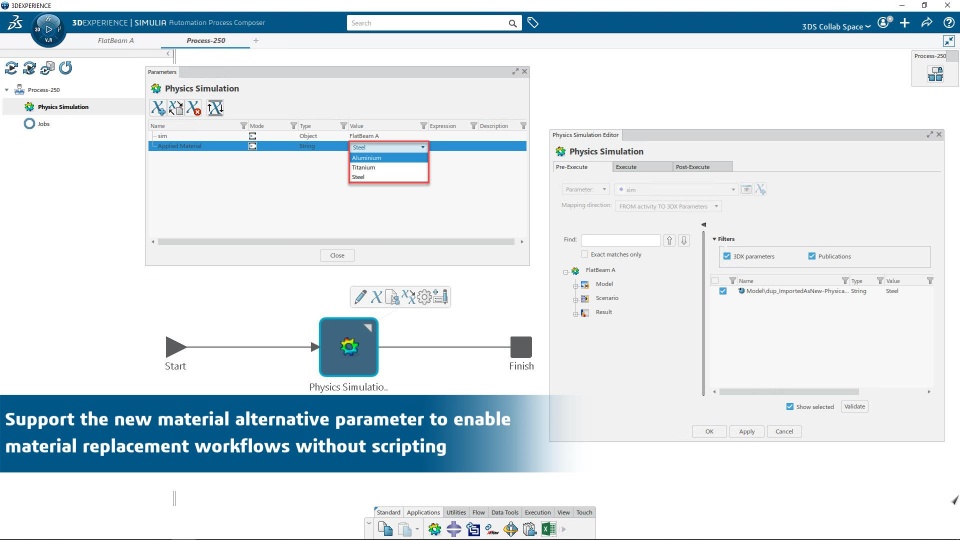Select Aluminium from the material dropdown

pyautogui.click(x=388, y=158)
